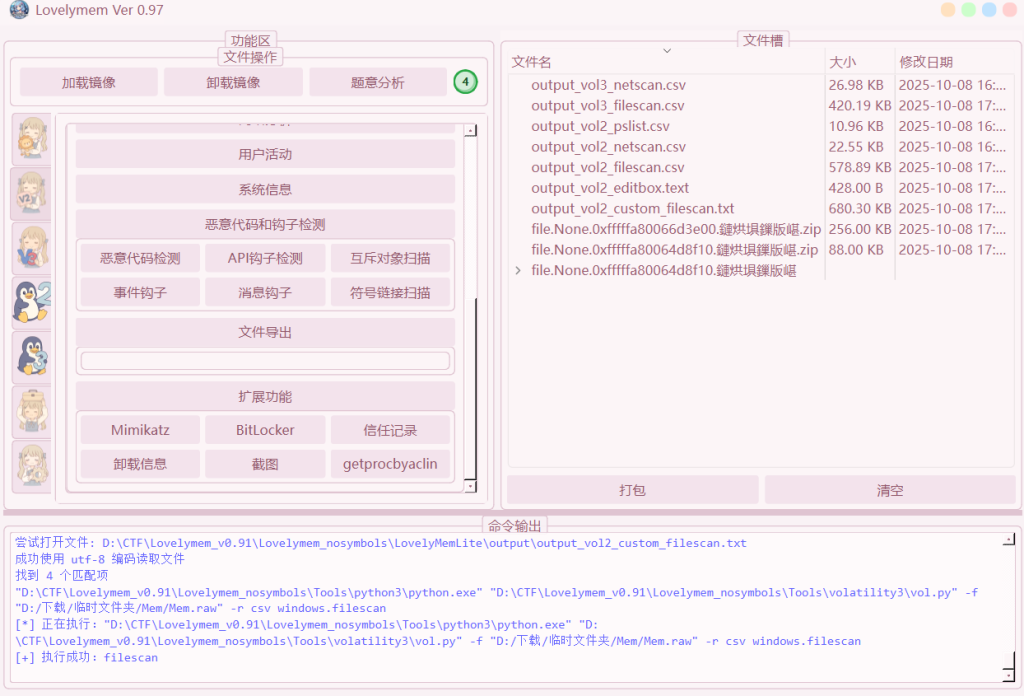Click the orange circle window button

(948, 10)
